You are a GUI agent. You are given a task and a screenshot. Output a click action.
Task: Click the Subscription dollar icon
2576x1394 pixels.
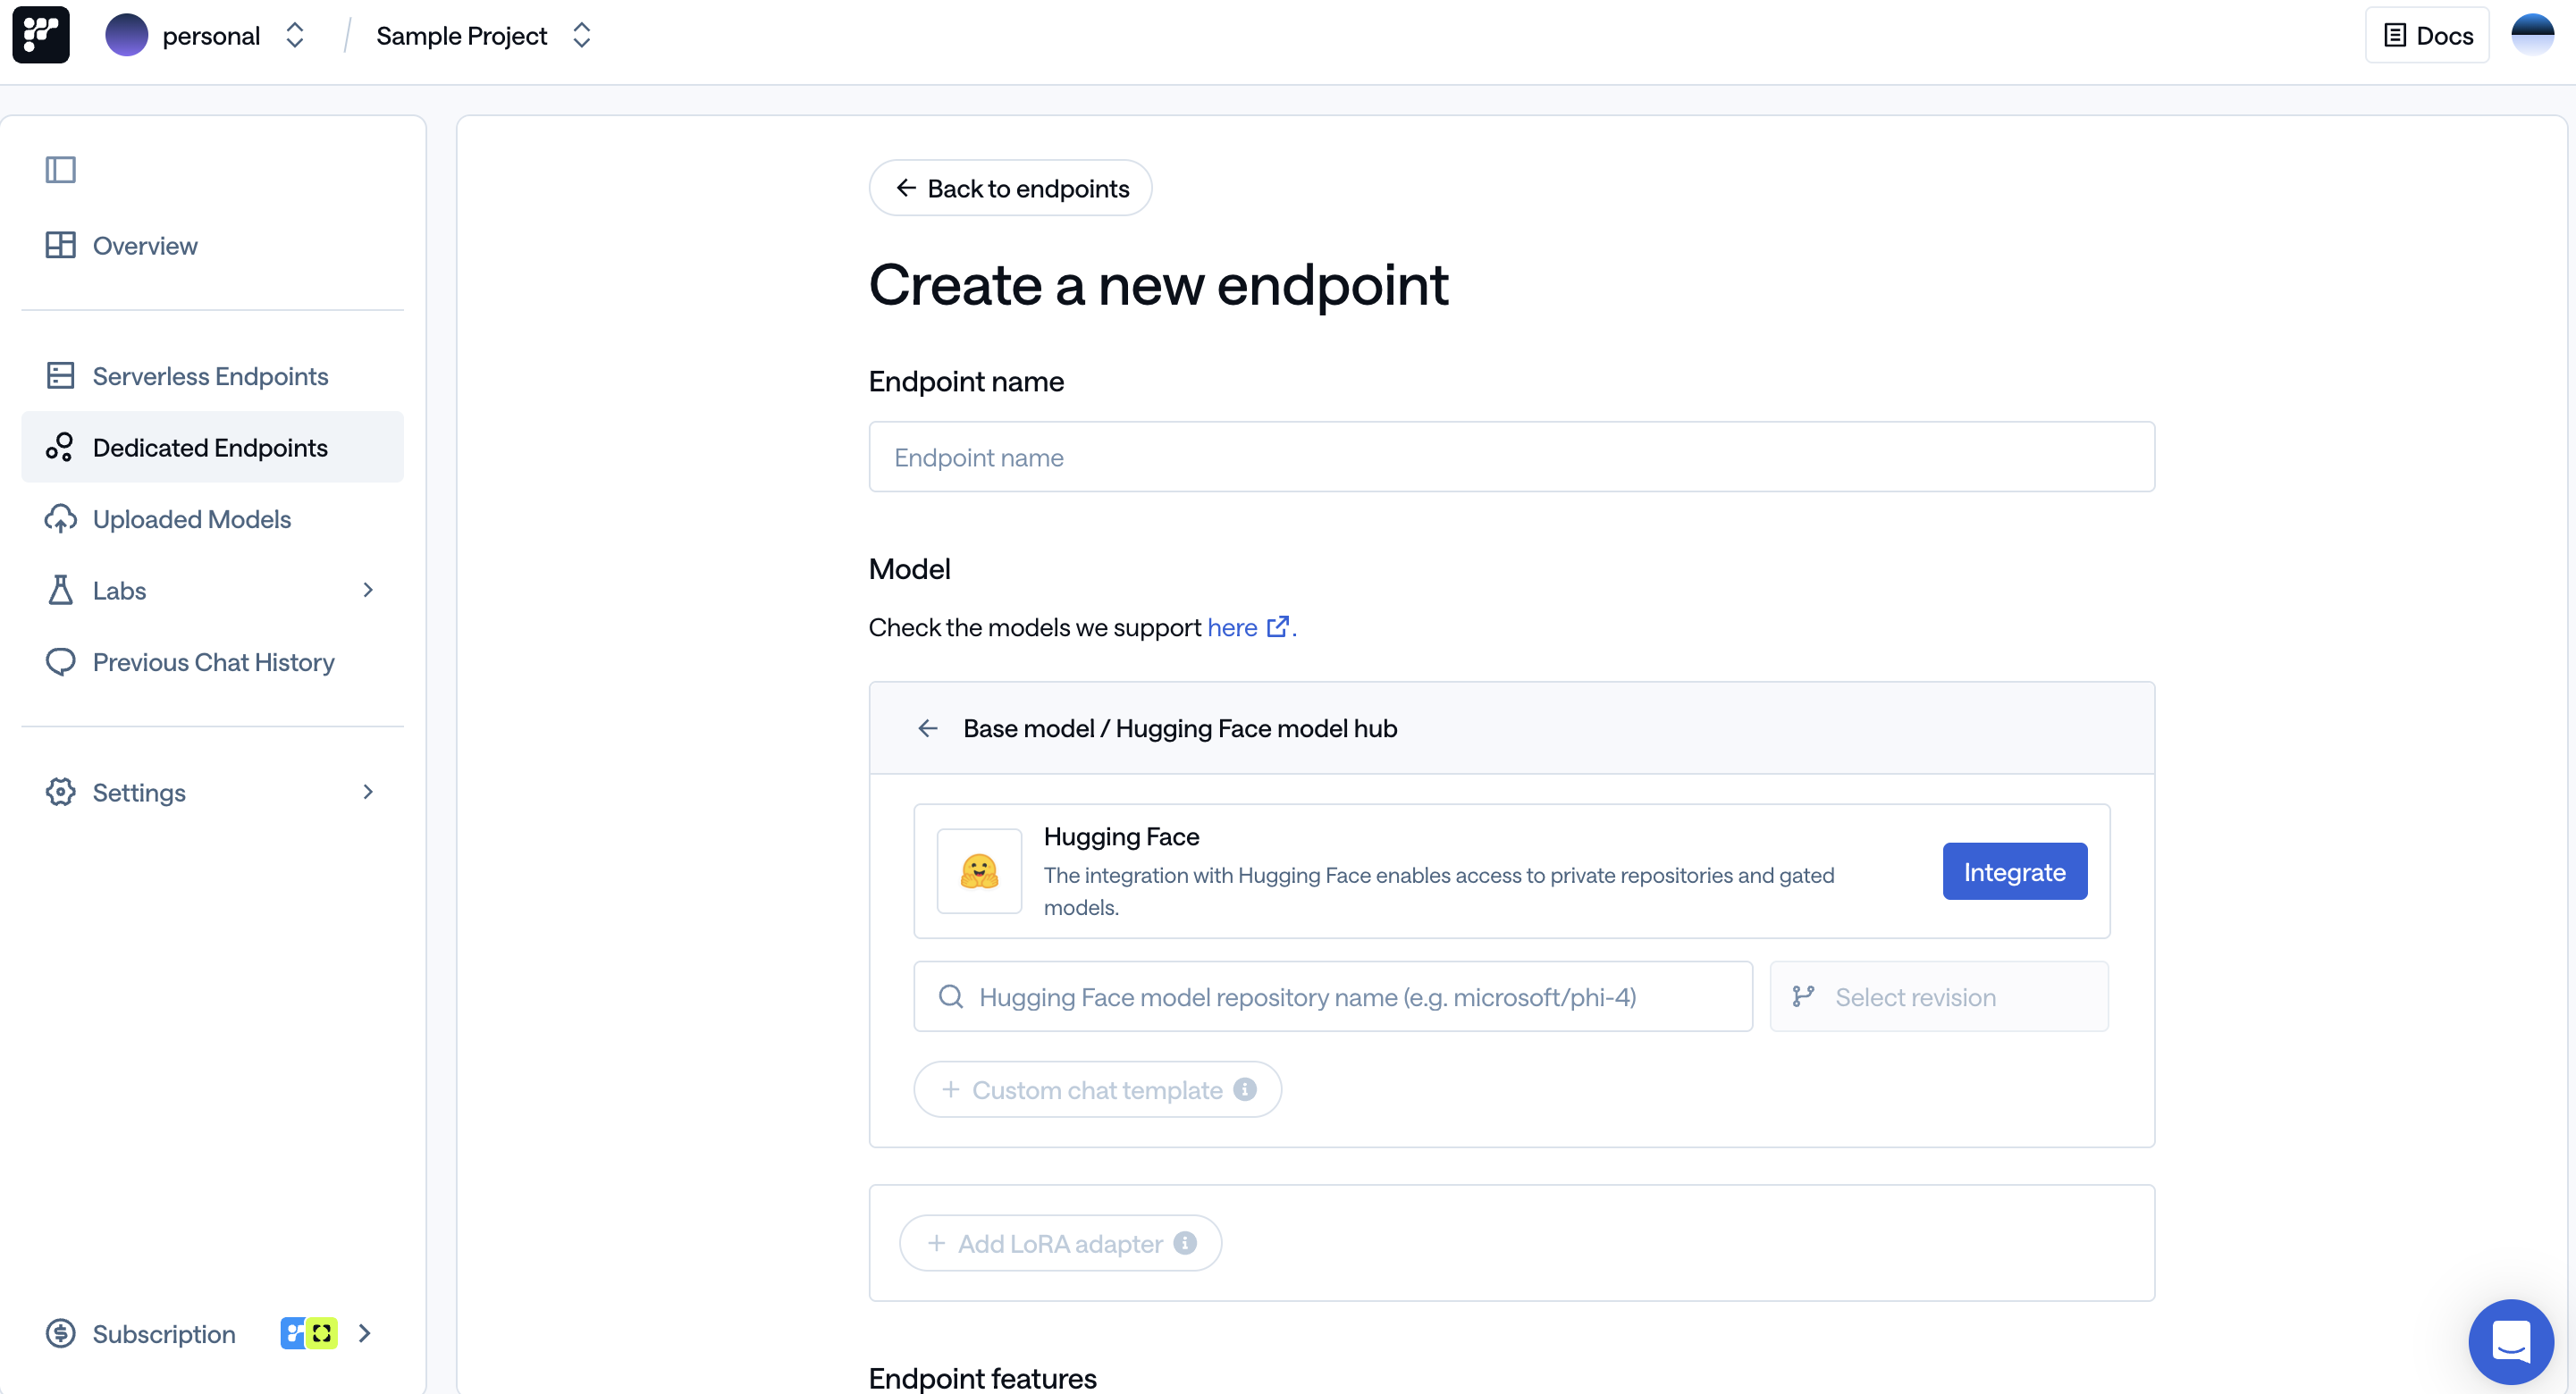(x=61, y=1333)
